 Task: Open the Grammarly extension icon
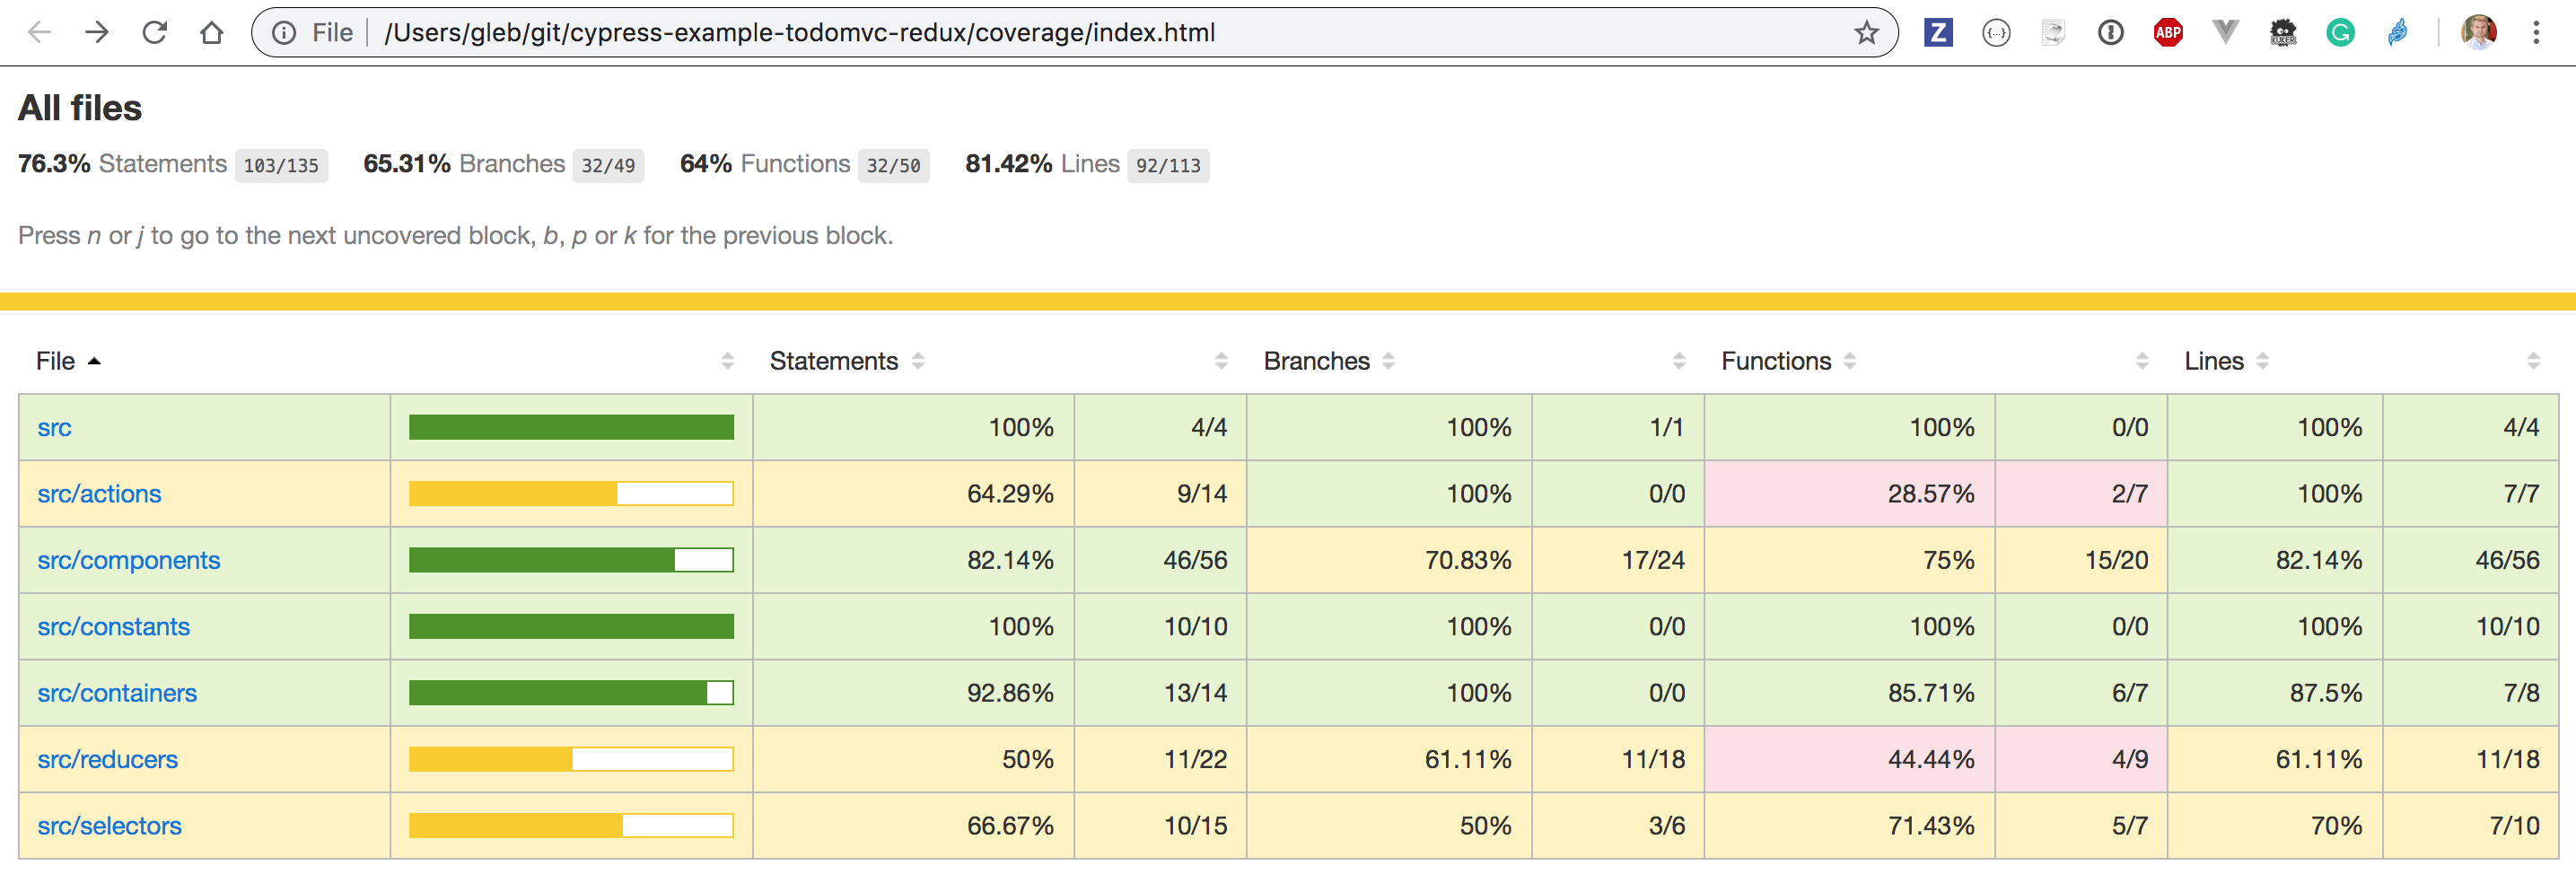(2339, 33)
